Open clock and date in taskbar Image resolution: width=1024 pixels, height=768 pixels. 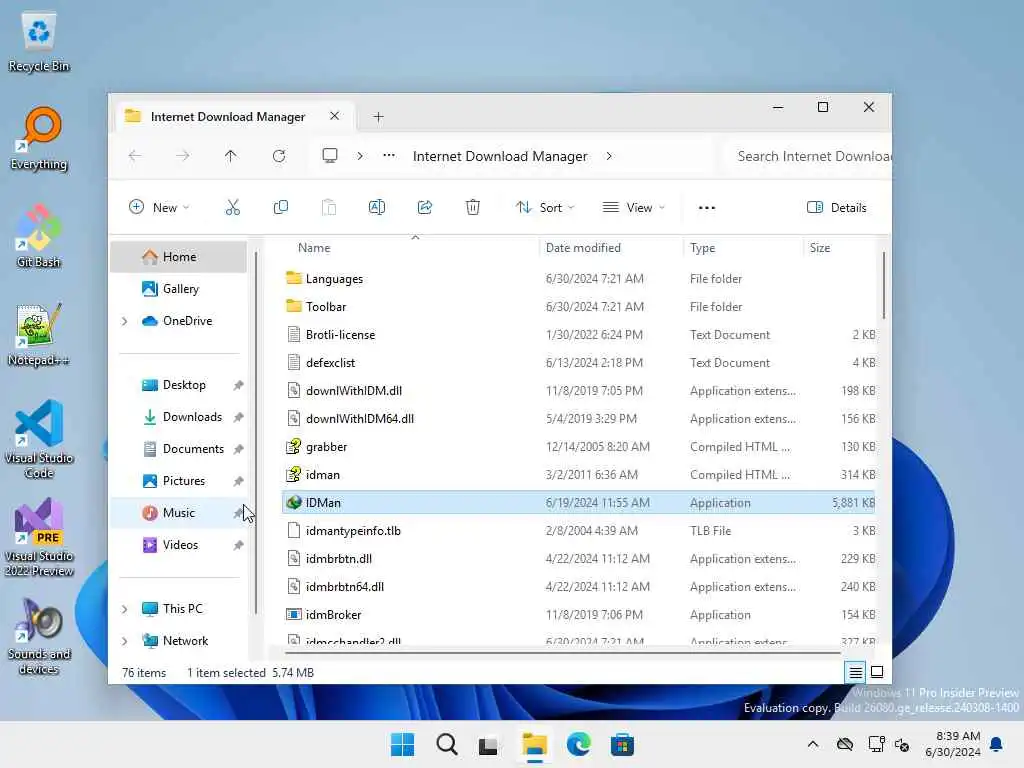click(952, 744)
